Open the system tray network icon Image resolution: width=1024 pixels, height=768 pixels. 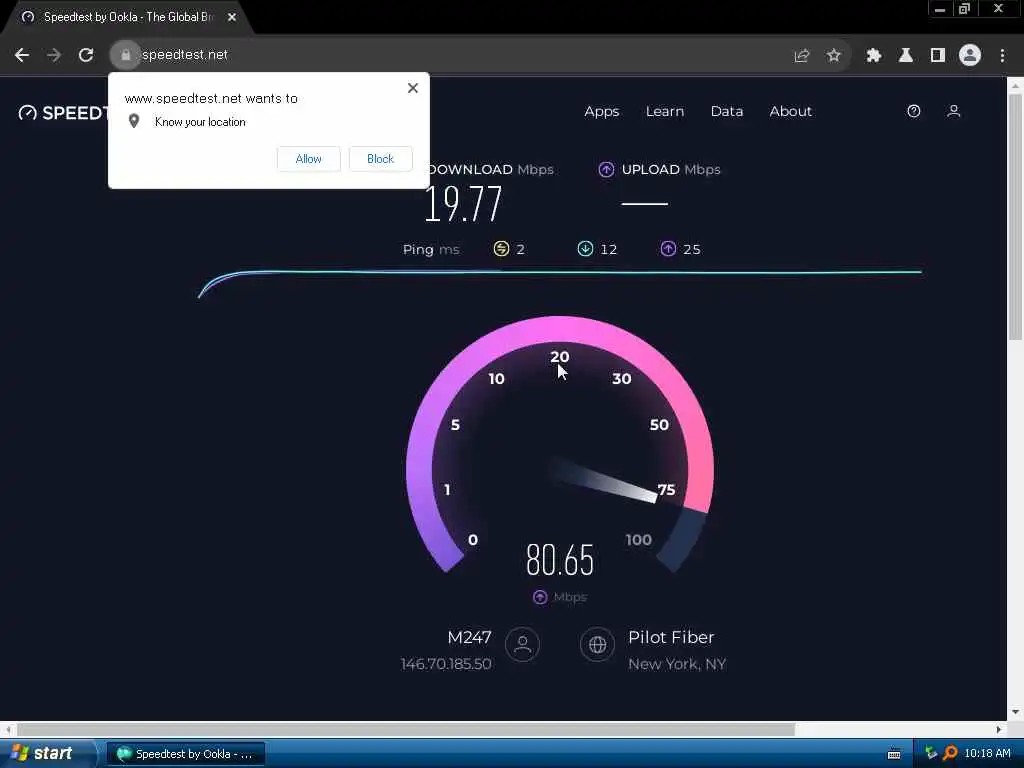[931, 753]
